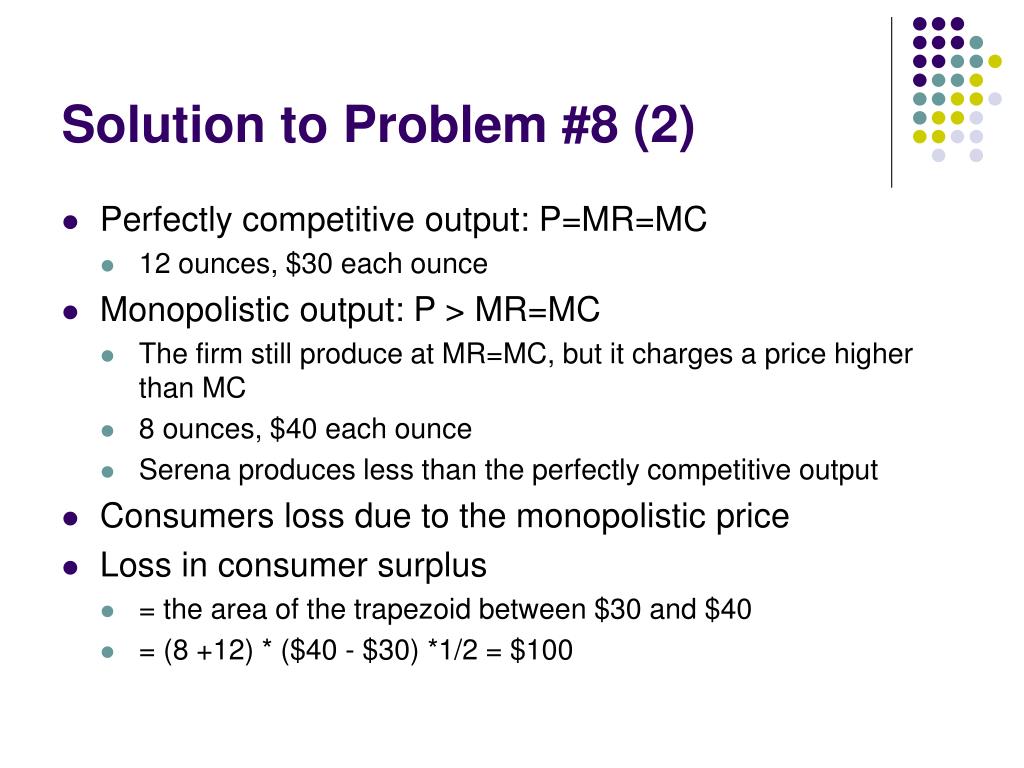Click the teal bullet before 'the area of the trapezoid'
The height and width of the screenshot is (768, 1024).
tap(108, 611)
